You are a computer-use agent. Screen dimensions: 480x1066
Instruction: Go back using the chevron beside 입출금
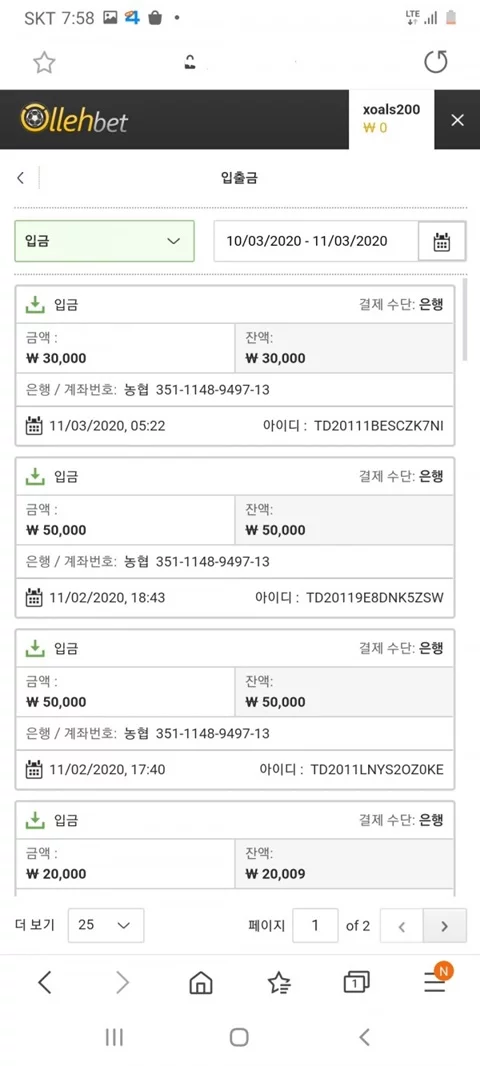[x=20, y=178]
